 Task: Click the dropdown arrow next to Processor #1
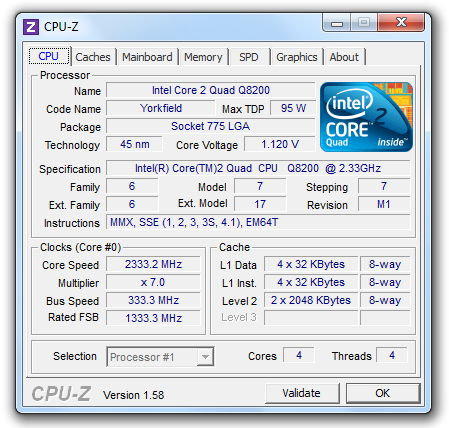[x=205, y=357]
